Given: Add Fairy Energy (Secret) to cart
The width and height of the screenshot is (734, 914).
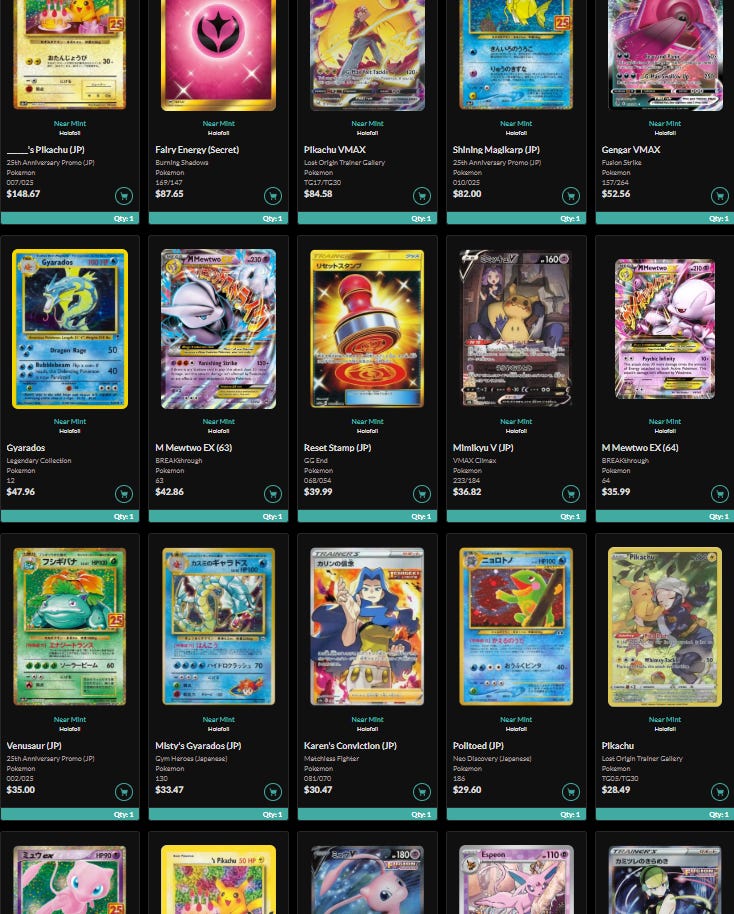Looking at the screenshot, I should pos(273,196).
